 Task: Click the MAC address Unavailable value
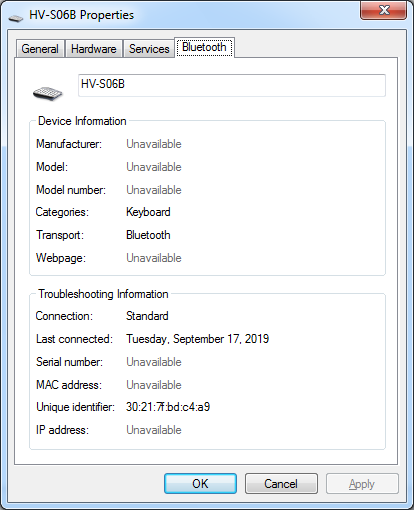click(x=154, y=385)
